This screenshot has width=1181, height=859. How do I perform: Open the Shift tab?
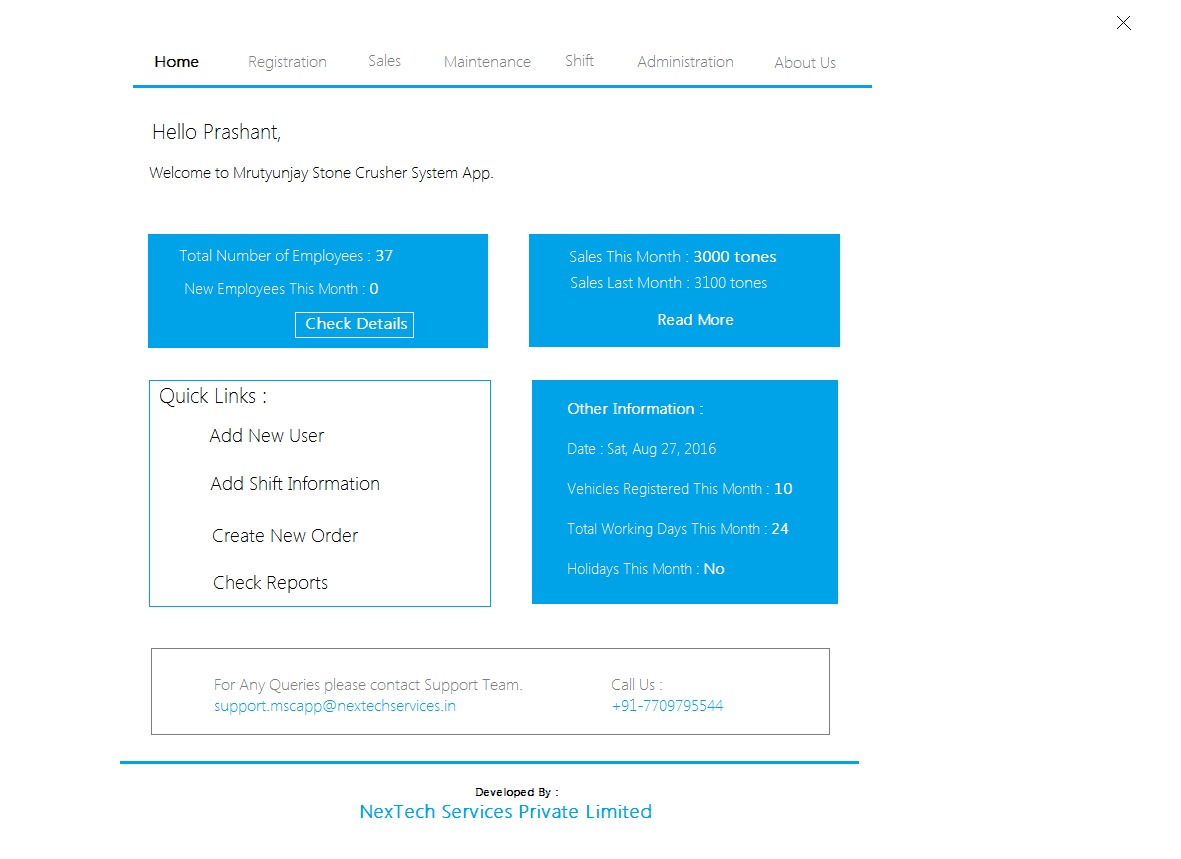[x=579, y=61]
